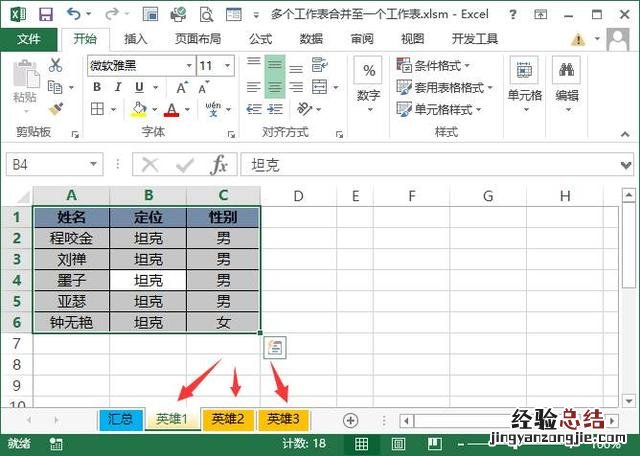
Task: Toggle Bold formatting
Action: tap(98, 87)
